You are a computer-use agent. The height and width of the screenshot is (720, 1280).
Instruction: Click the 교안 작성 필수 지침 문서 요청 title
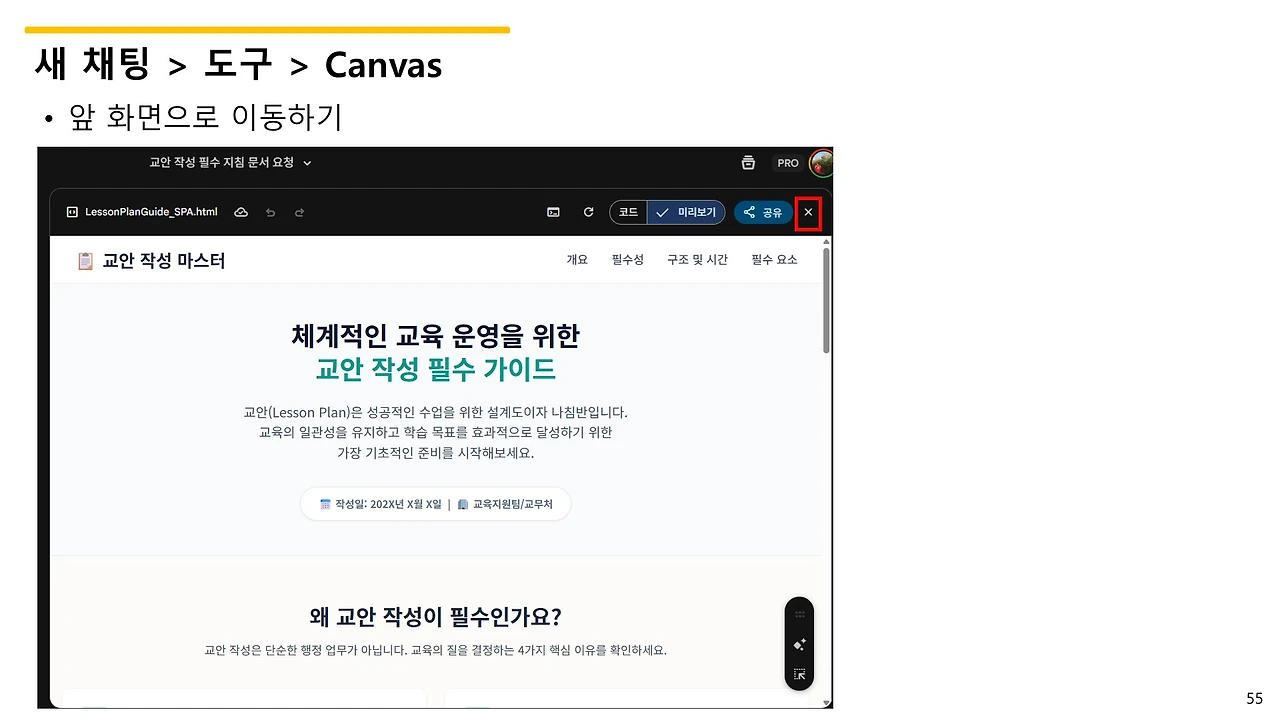(222, 163)
